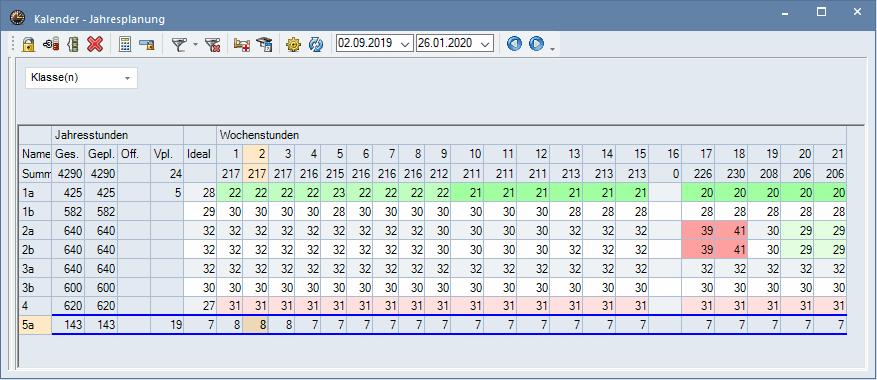The image size is (877, 380).
Task: Click the graduation cap icon
Action: coord(264,44)
